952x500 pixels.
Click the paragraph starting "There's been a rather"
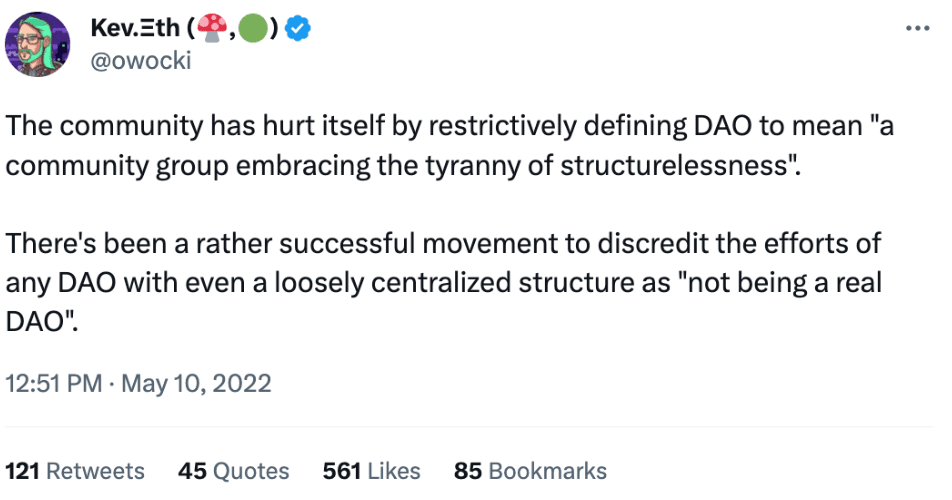(x=443, y=282)
